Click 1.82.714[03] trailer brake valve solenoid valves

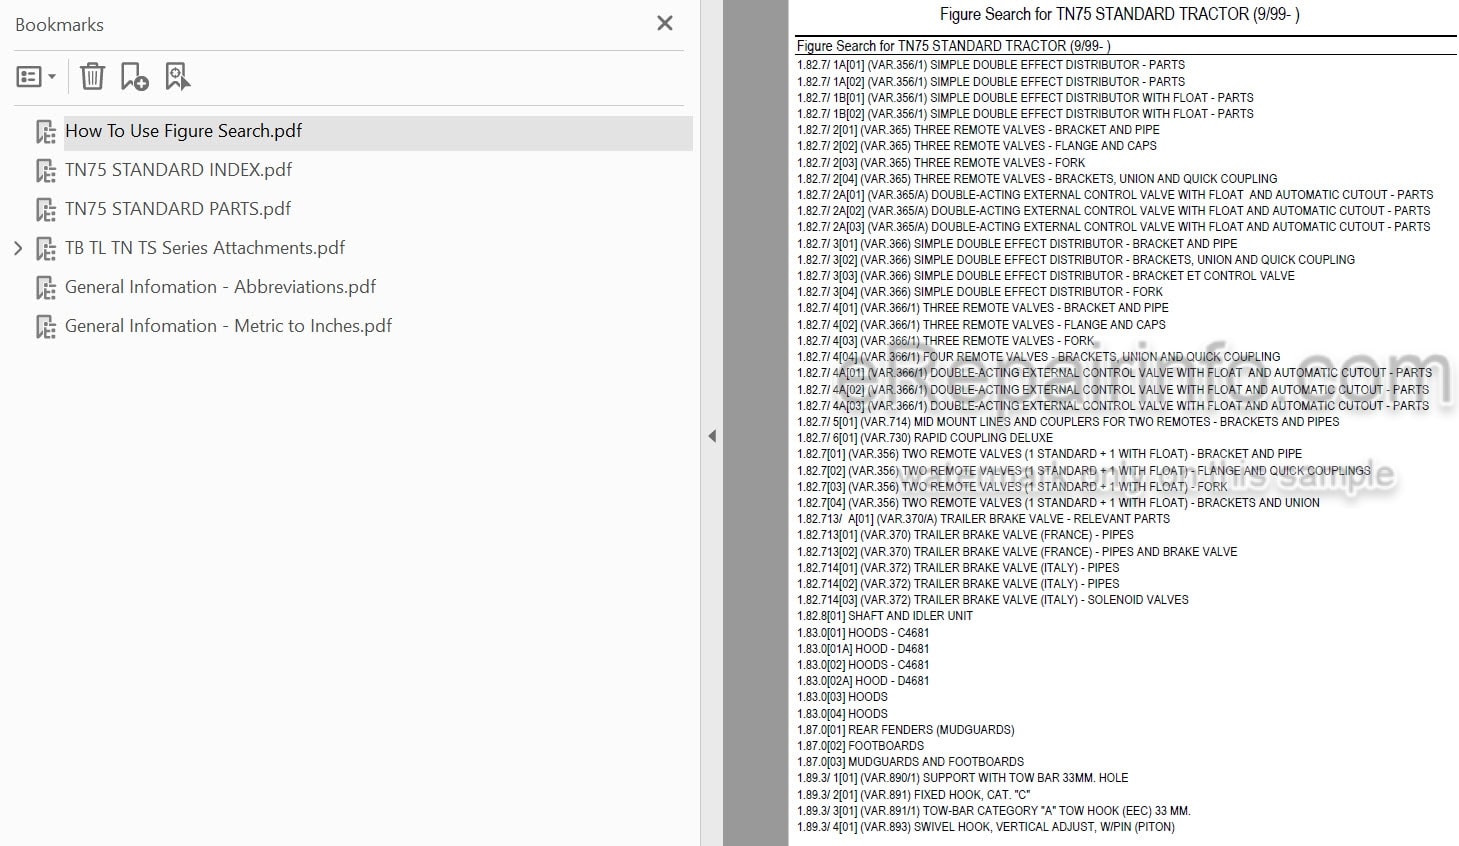(993, 600)
